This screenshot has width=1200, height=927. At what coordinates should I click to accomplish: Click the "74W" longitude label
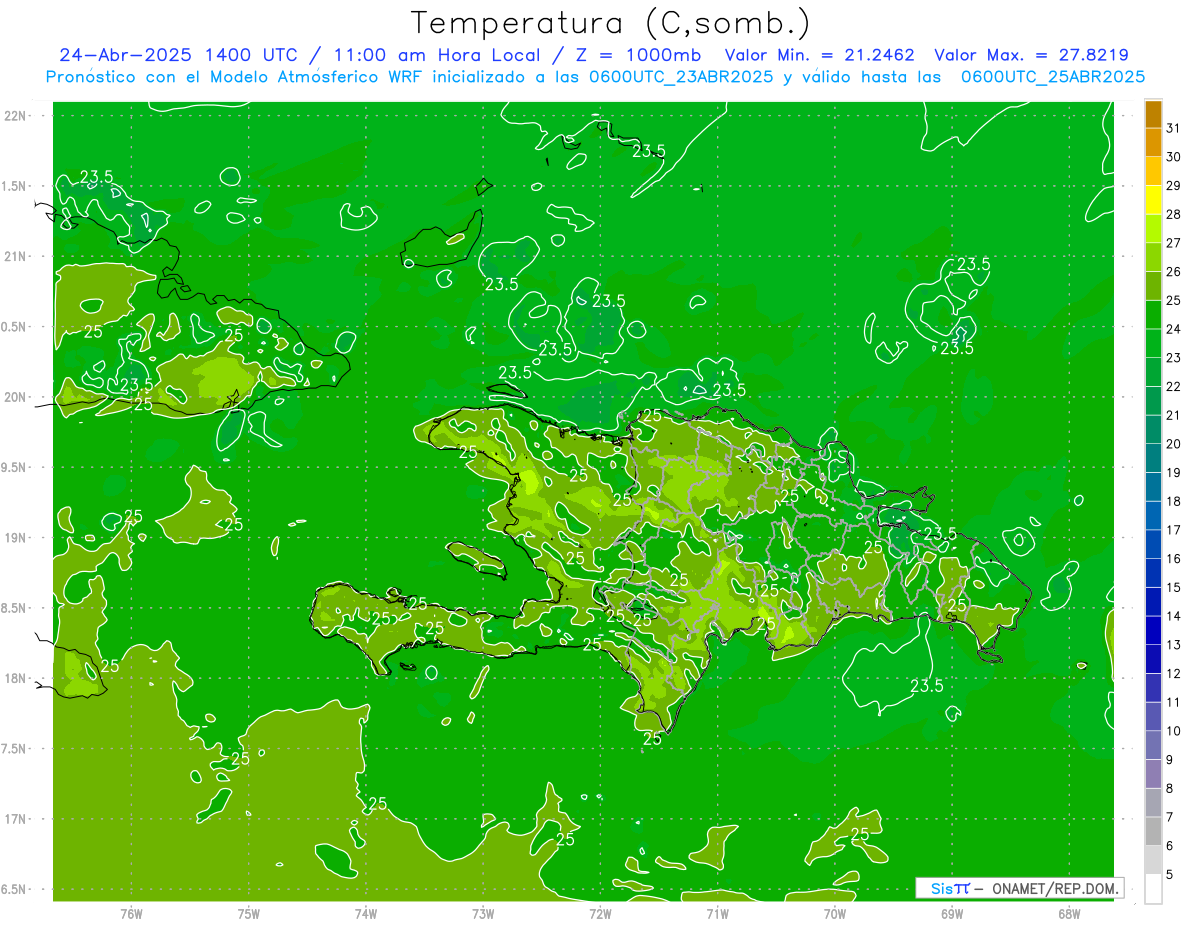point(366,913)
